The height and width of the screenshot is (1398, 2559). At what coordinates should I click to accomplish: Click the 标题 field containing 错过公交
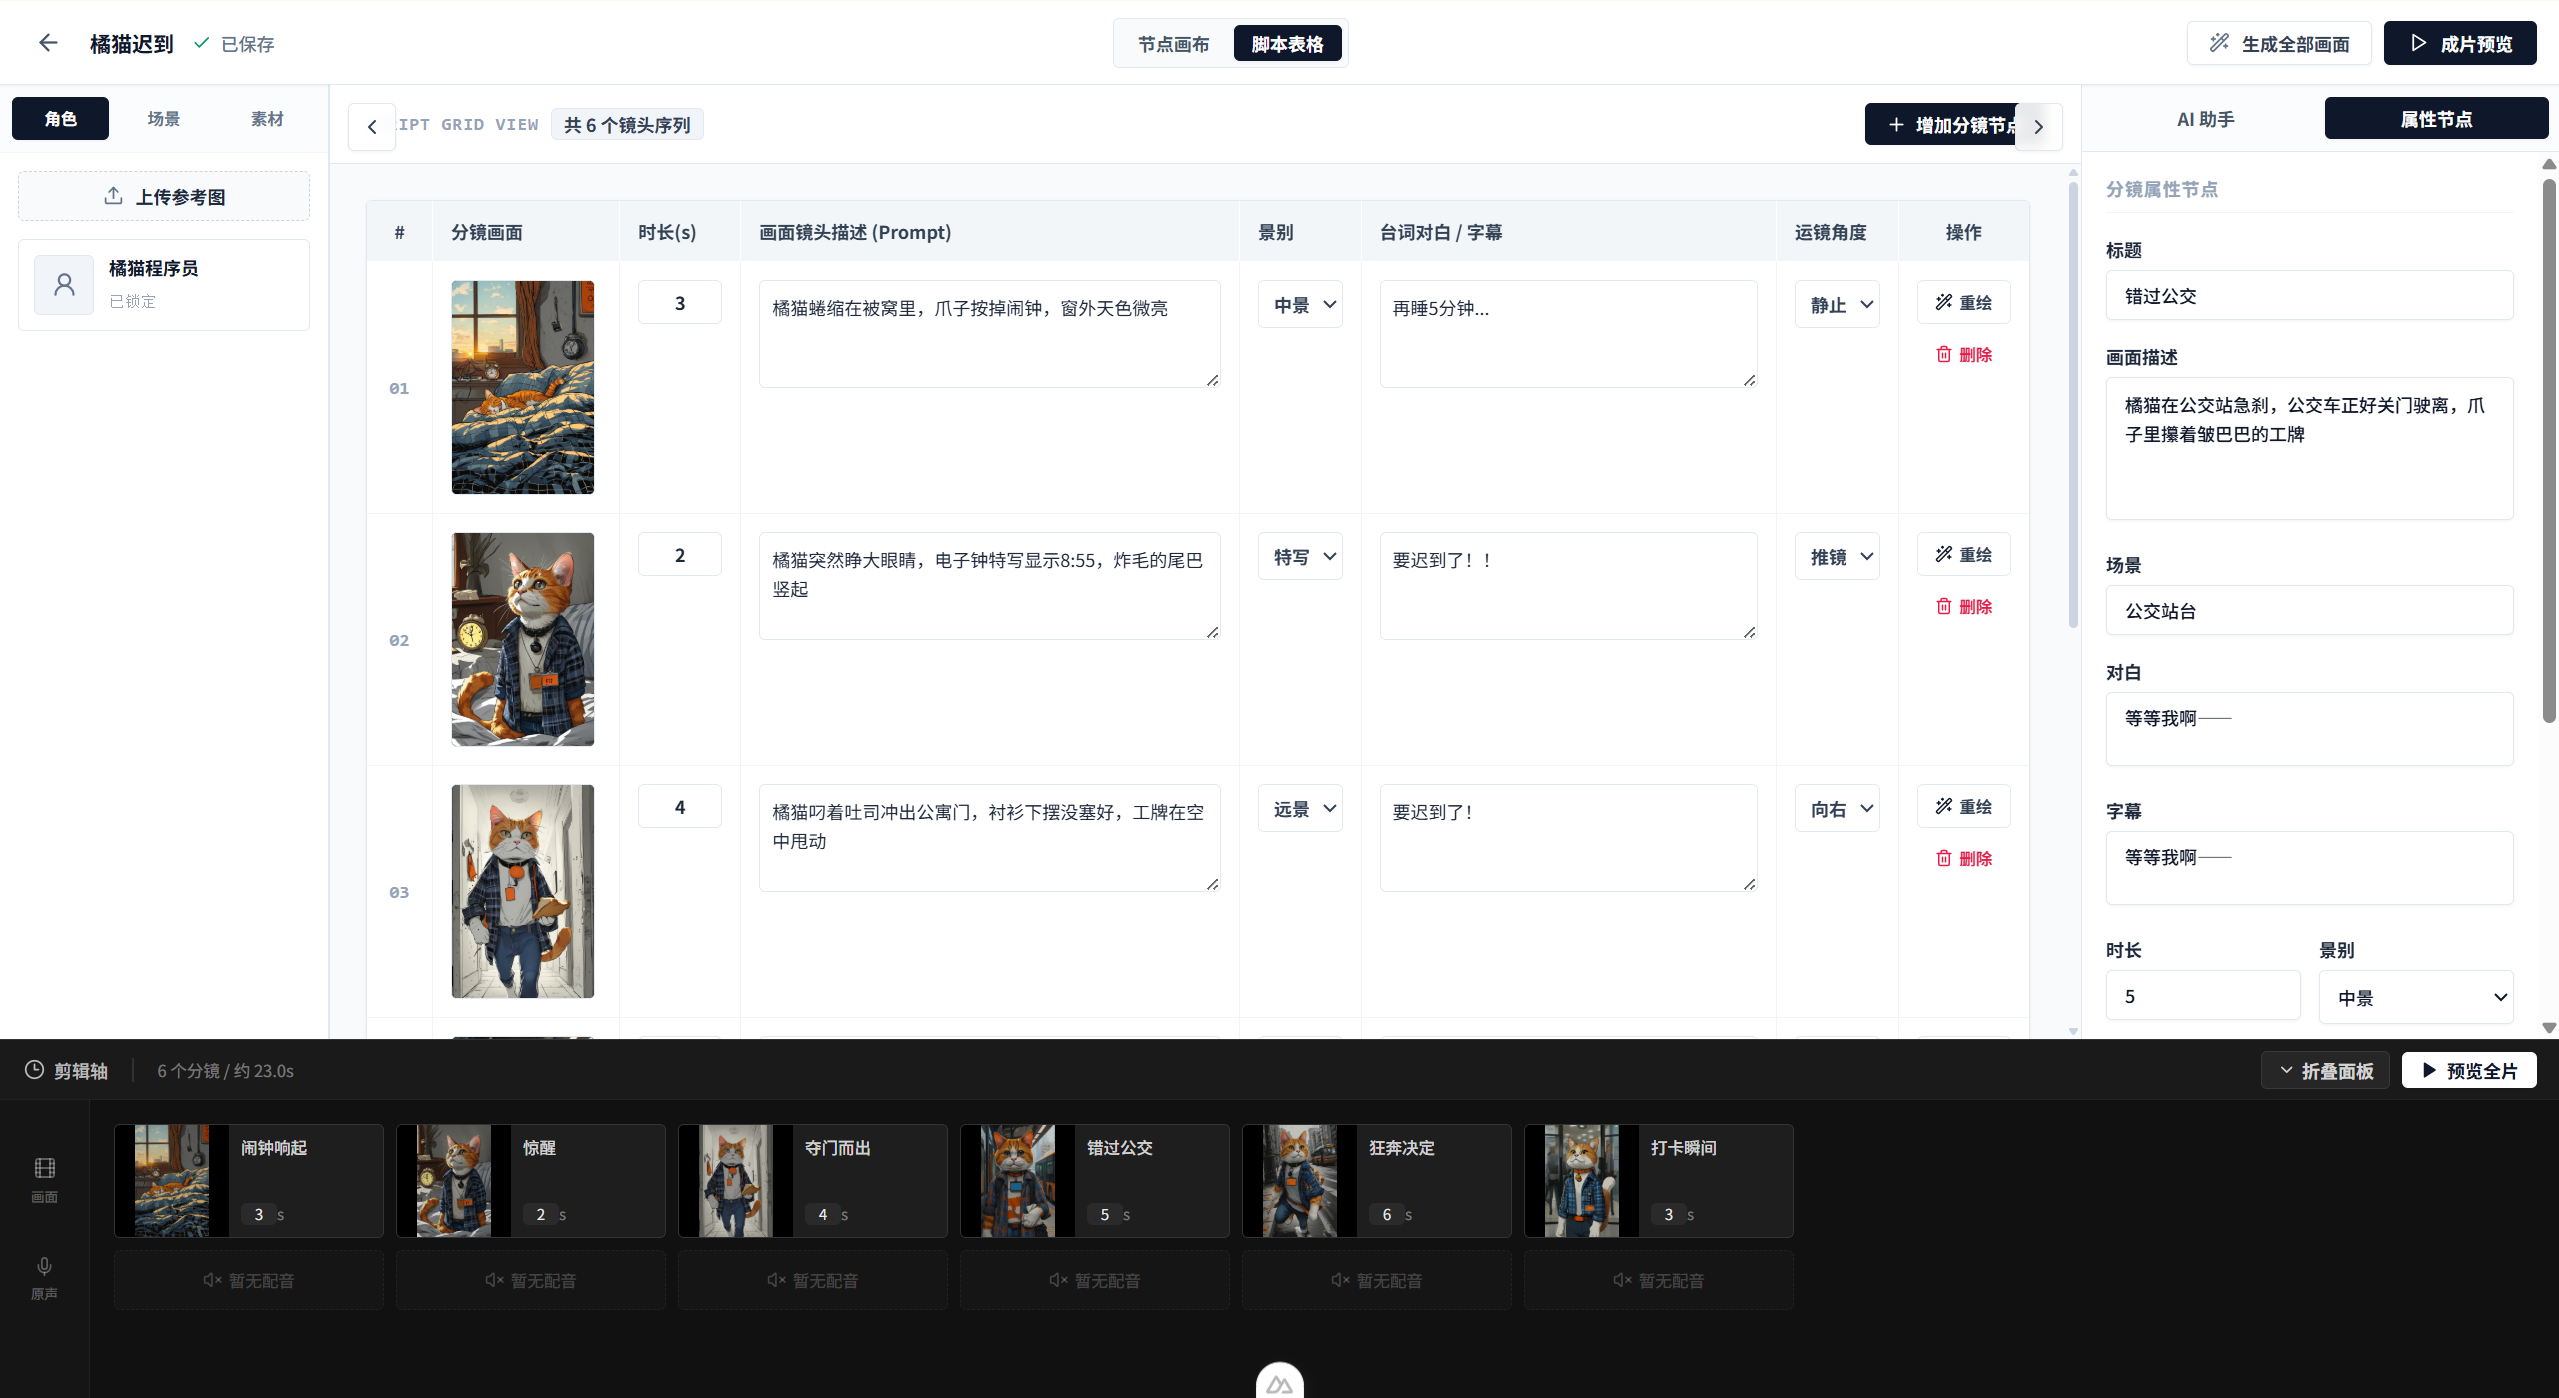point(2309,296)
